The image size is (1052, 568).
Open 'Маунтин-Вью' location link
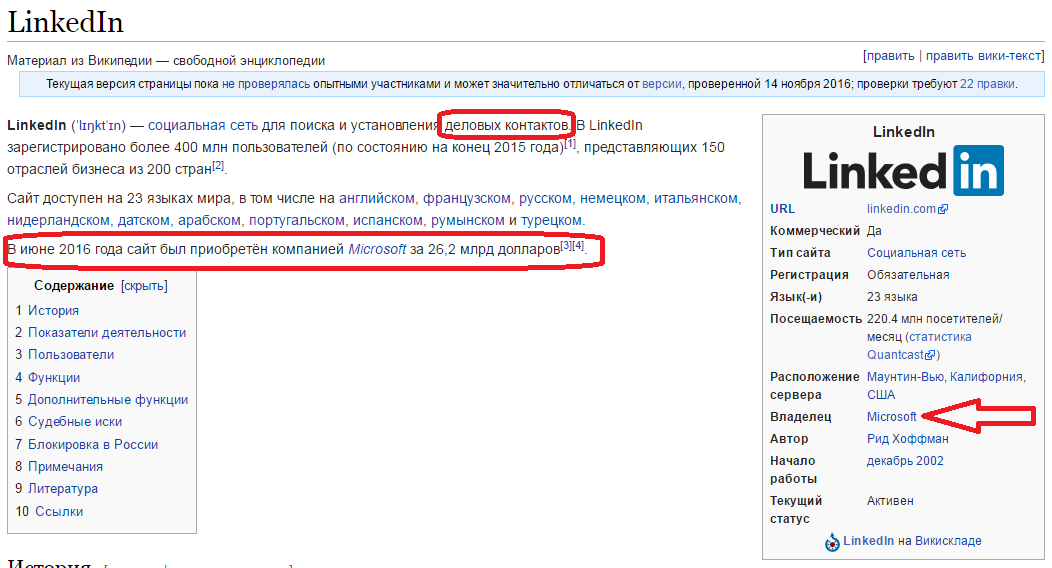click(x=905, y=377)
